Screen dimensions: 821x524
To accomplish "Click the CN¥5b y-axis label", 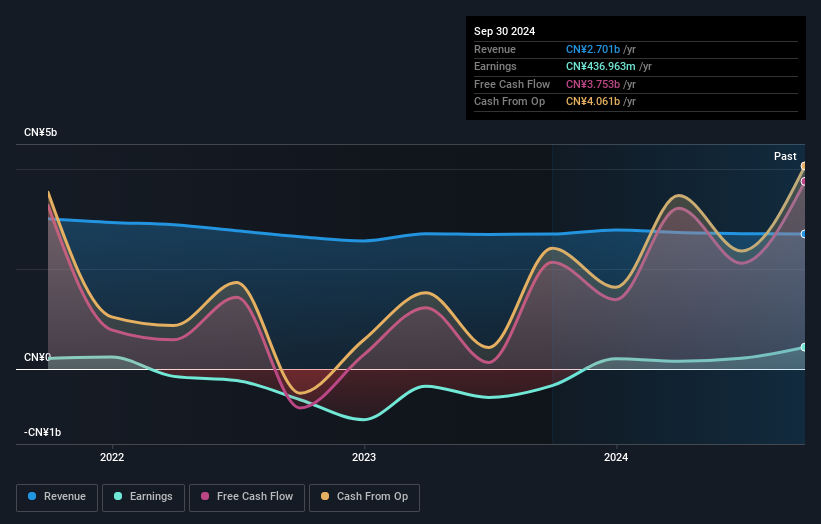I will coord(40,132).
